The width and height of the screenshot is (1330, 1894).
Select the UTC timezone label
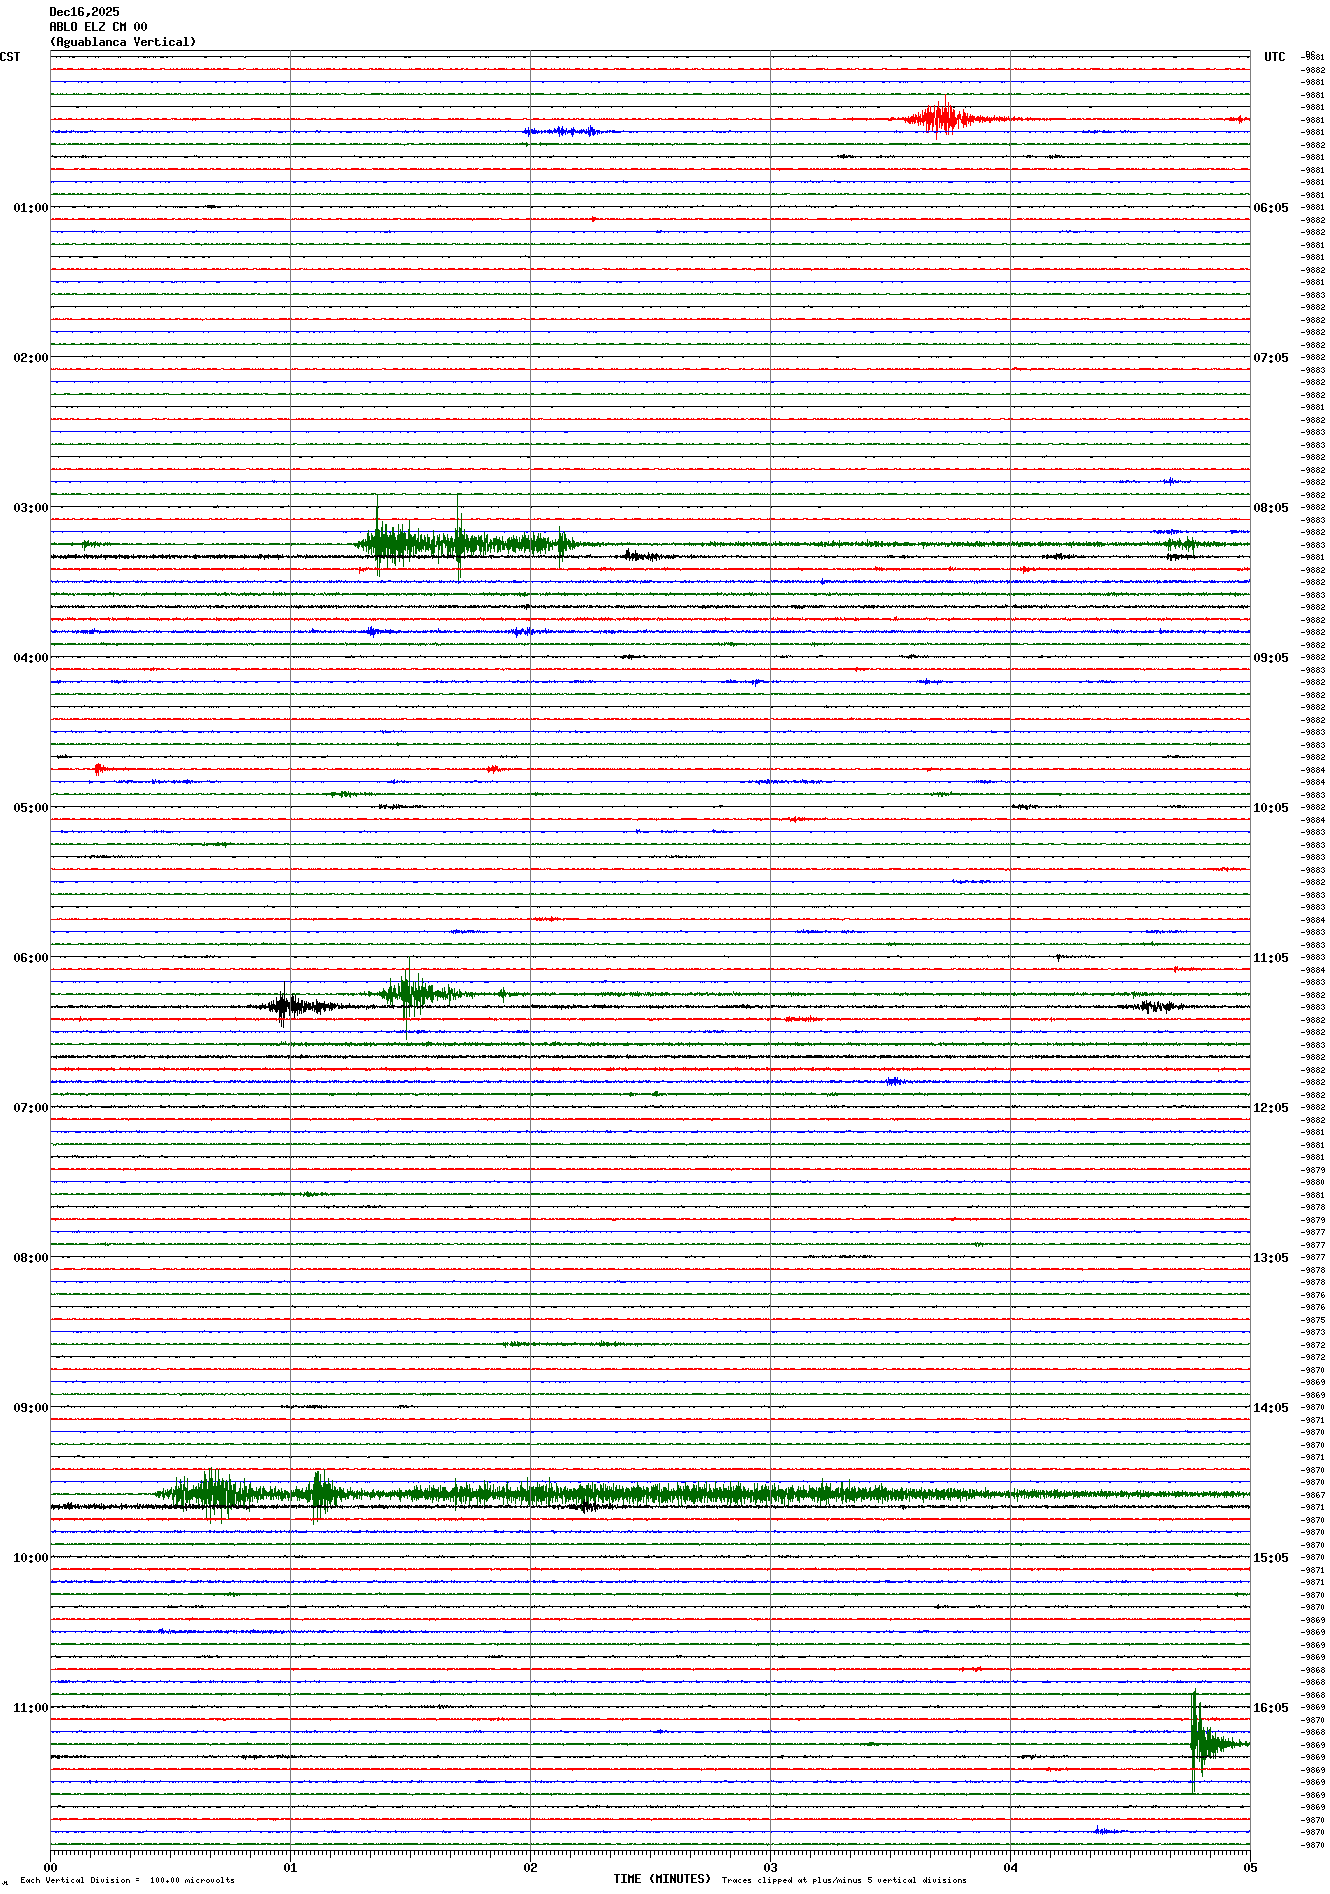click(x=1274, y=57)
